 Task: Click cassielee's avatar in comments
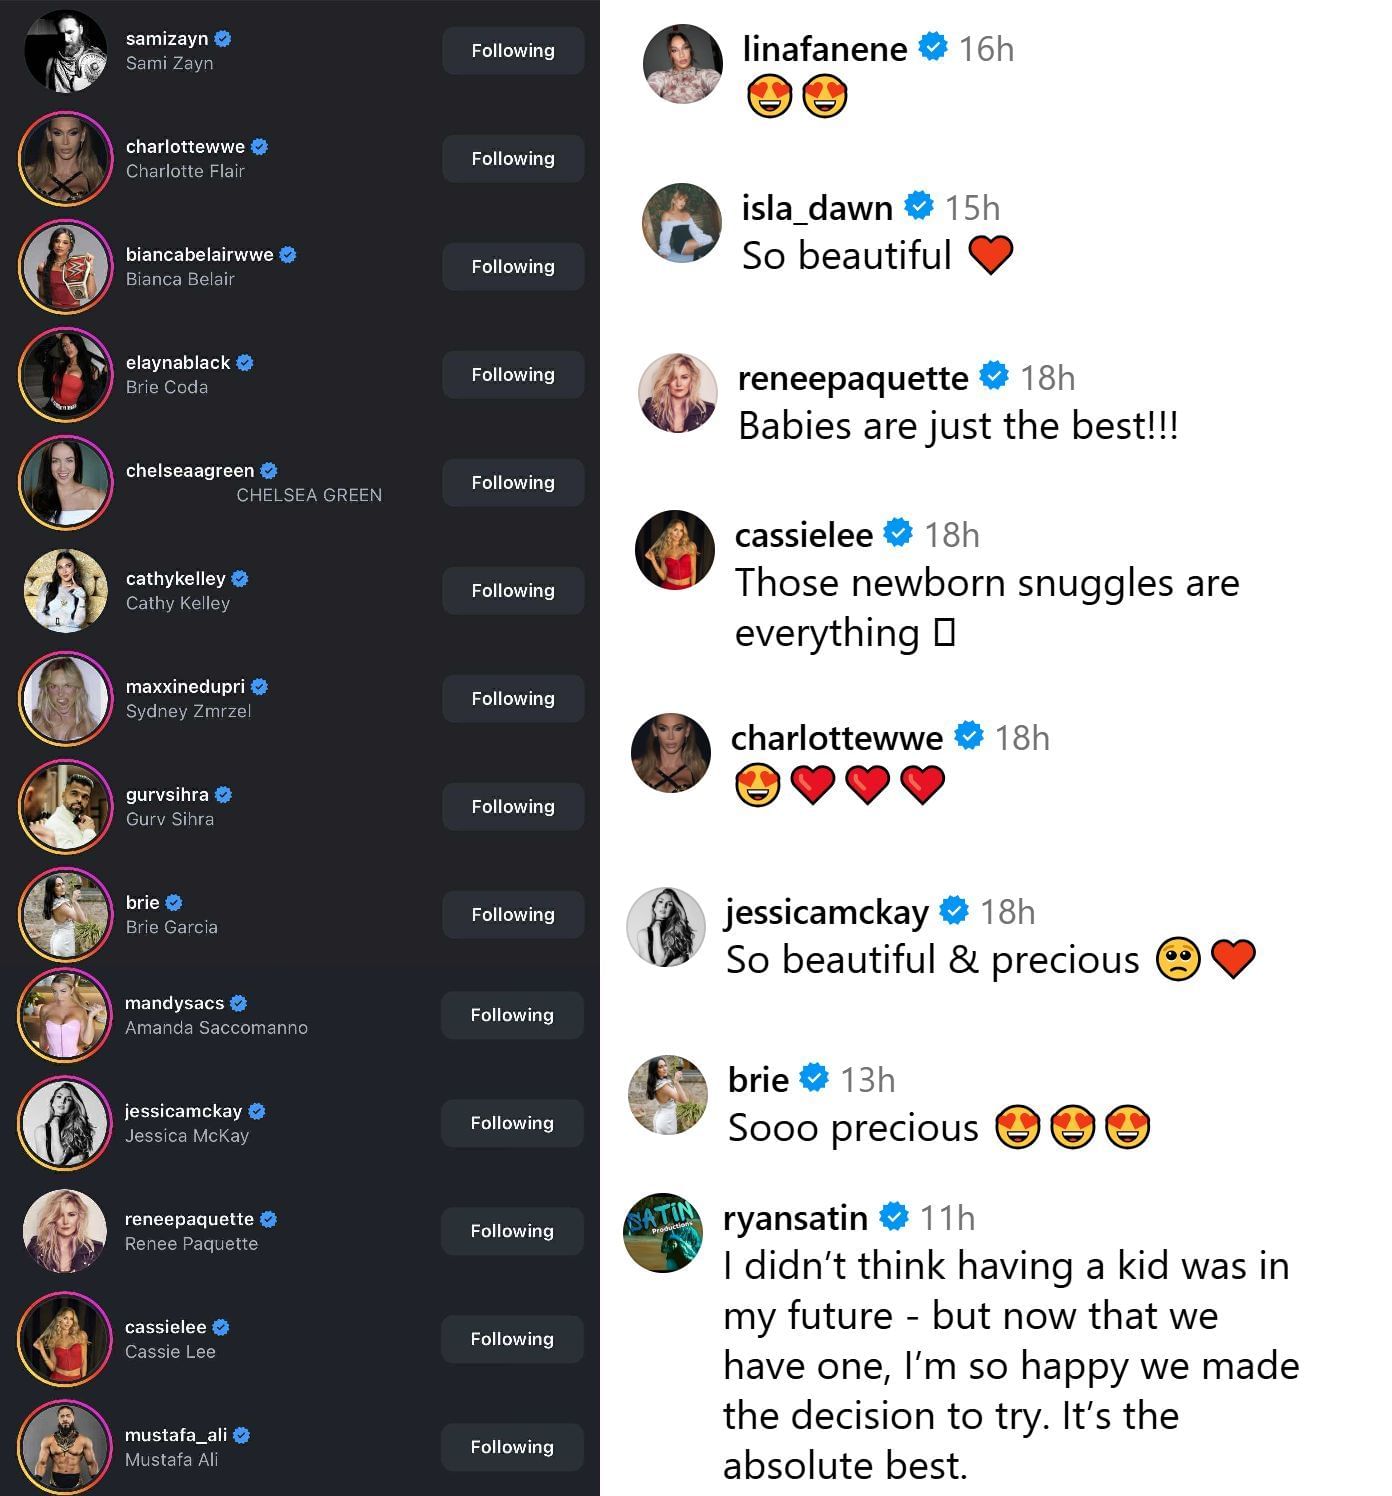coord(675,550)
